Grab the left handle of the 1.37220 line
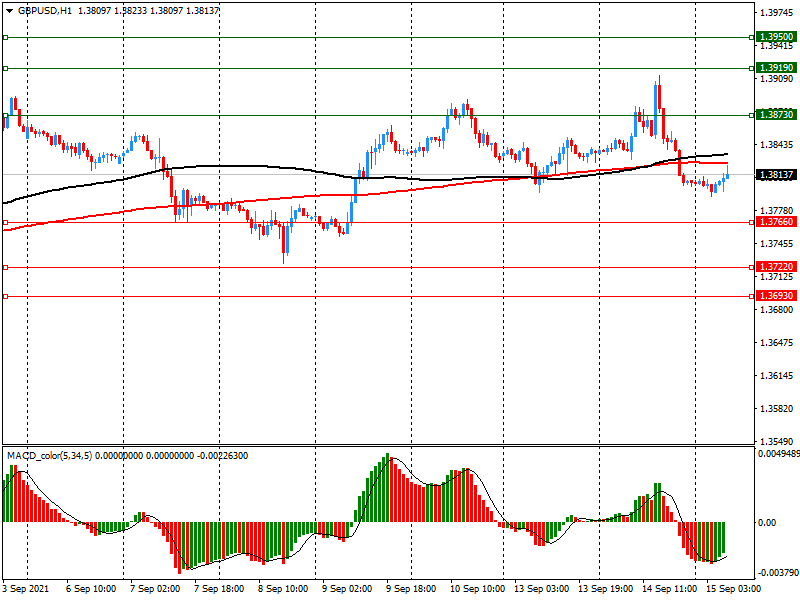 (x=6, y=267)
